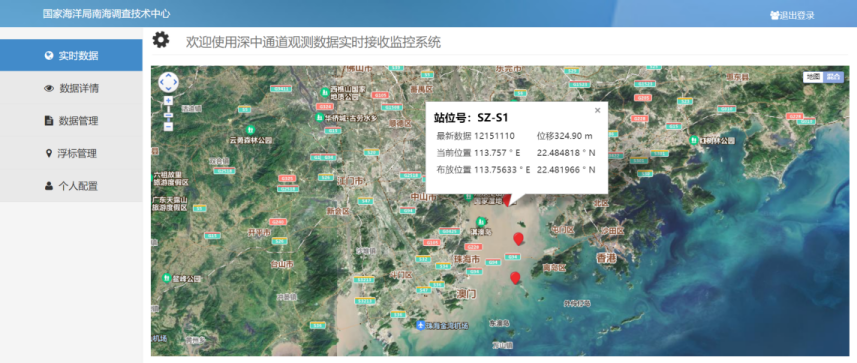Click the settings gear icon near title

point(161,40)
